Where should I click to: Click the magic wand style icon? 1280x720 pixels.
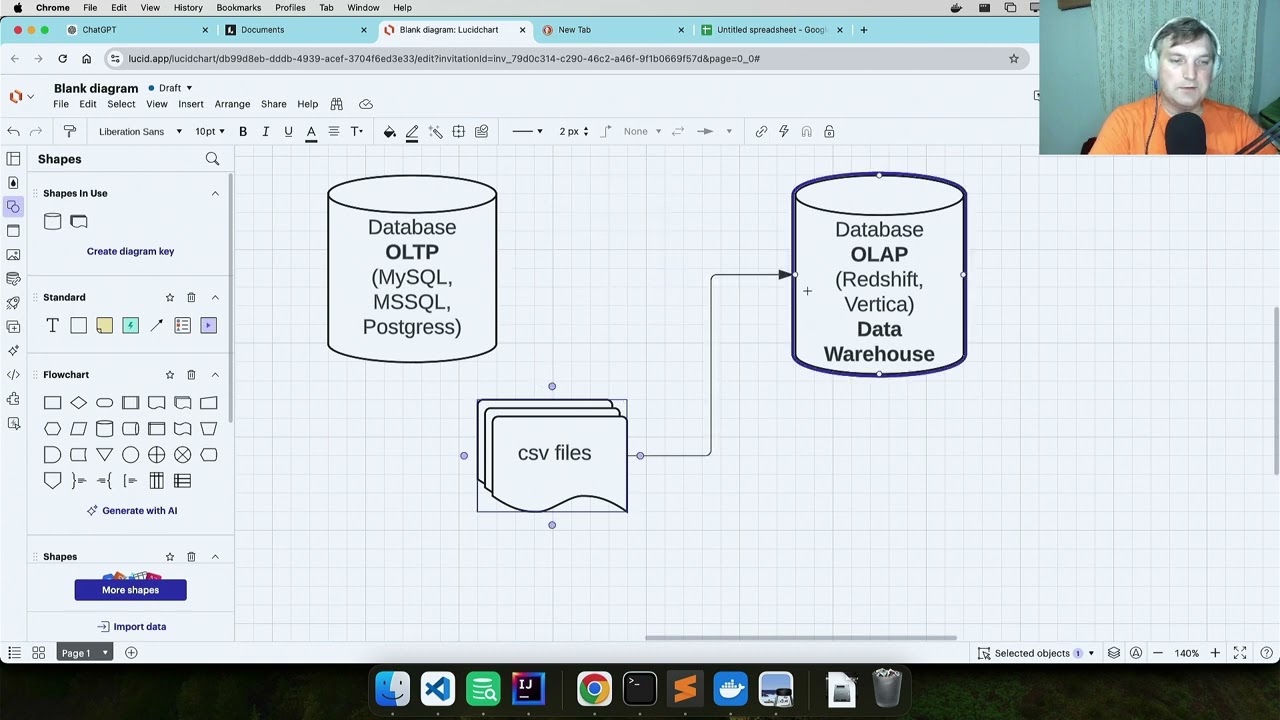(x=435, y=131)
